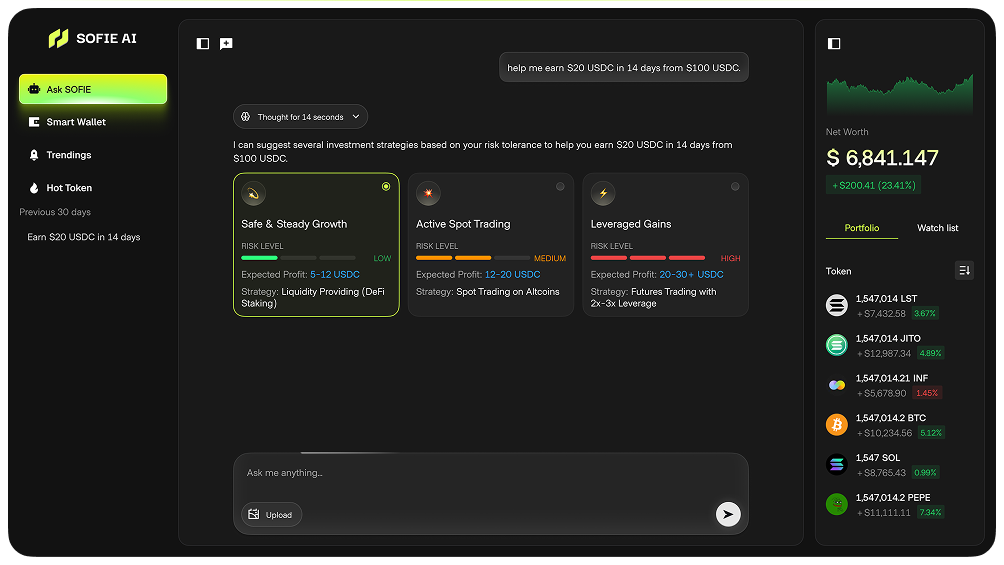
Task: Toggle the left sidebar panel icon
Action: (203, 44)
